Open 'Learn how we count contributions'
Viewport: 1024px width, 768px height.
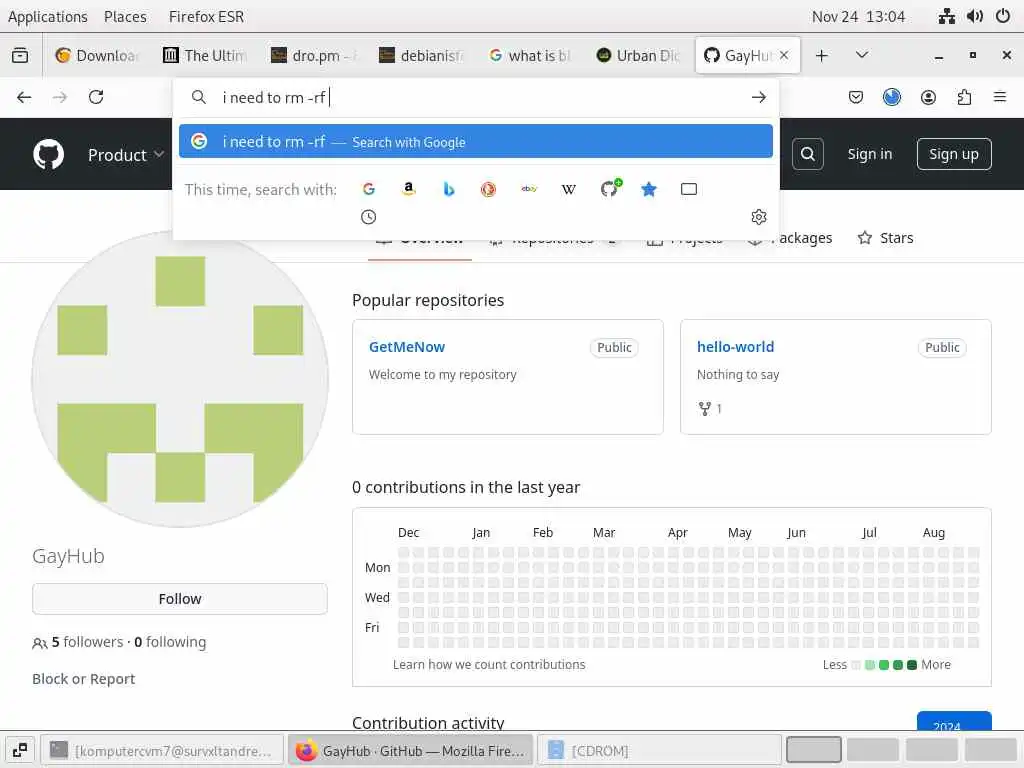tap(489, 664)
